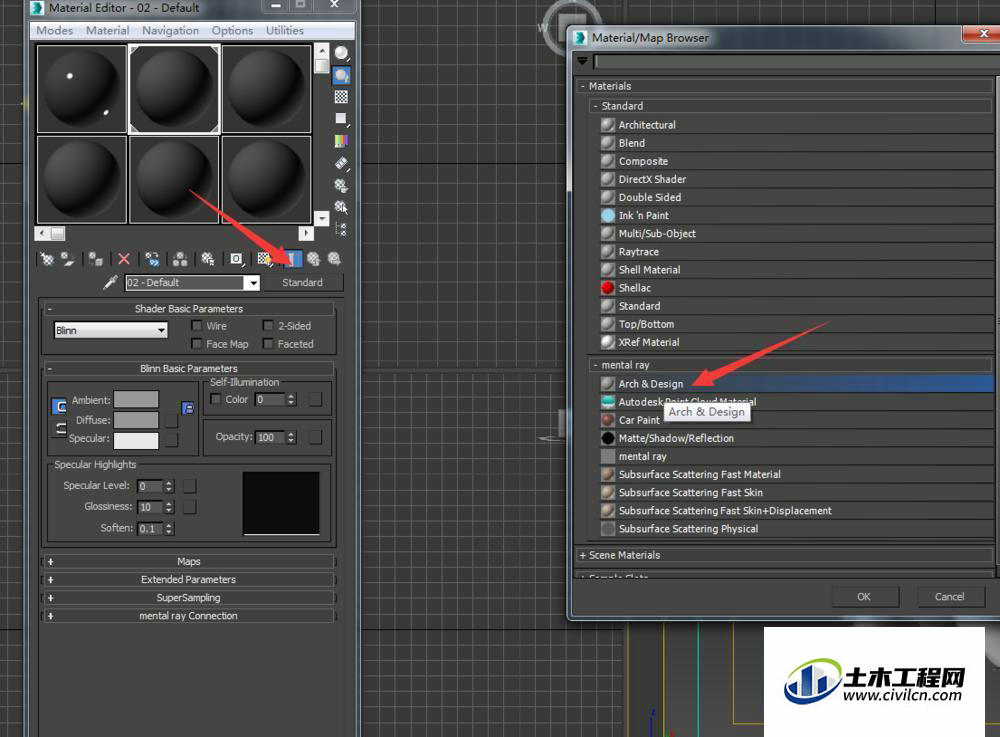Open the Material ID Channel flyout
The height and width of the screenshot is (737, 1000).
236,259
